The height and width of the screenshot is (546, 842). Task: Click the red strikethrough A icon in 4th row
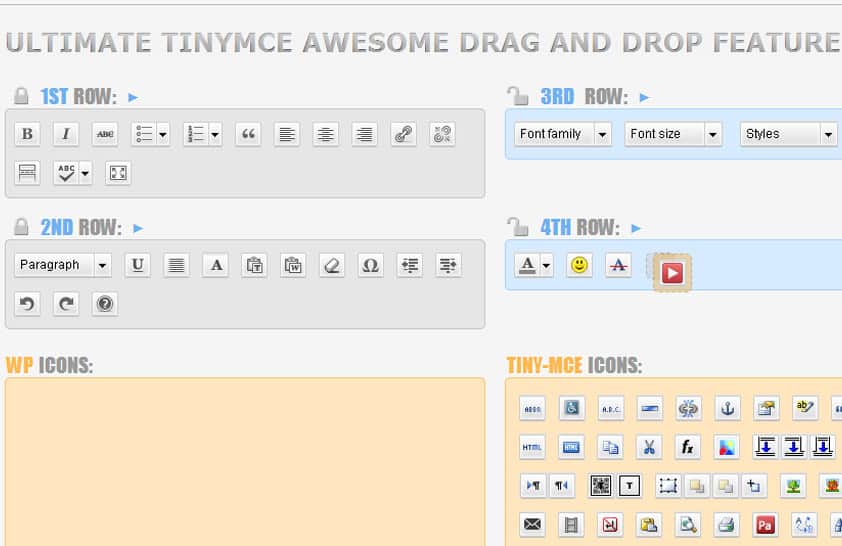(x=618, y=265)
